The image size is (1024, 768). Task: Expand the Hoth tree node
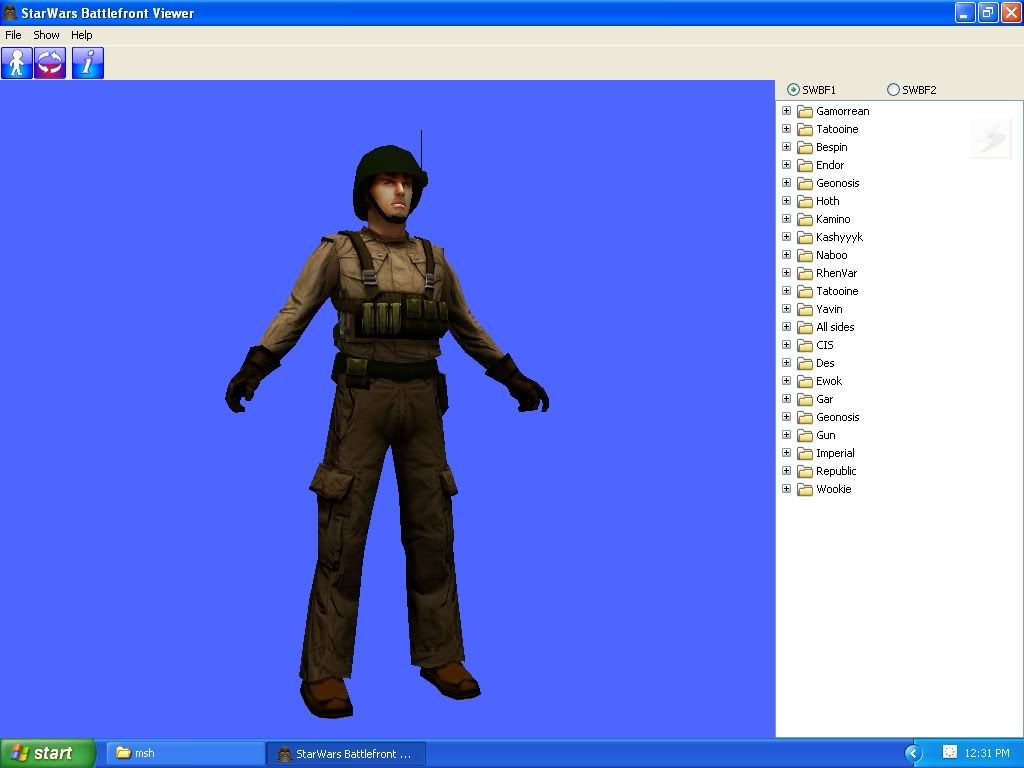point(786,200)
